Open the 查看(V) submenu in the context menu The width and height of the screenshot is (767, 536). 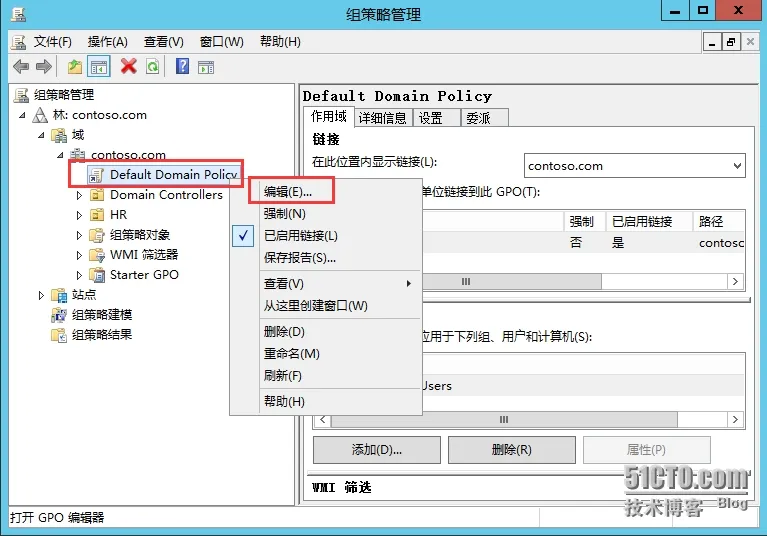coord(326,284)
